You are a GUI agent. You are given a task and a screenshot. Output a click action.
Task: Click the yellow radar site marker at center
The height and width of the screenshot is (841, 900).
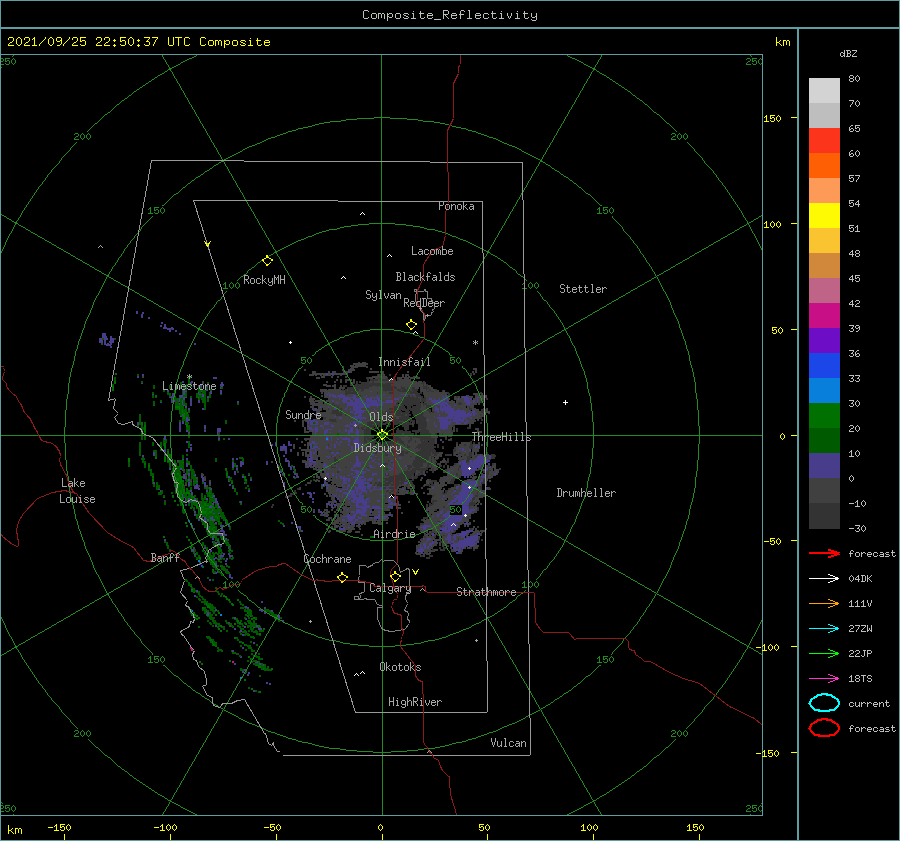[382, 435]
